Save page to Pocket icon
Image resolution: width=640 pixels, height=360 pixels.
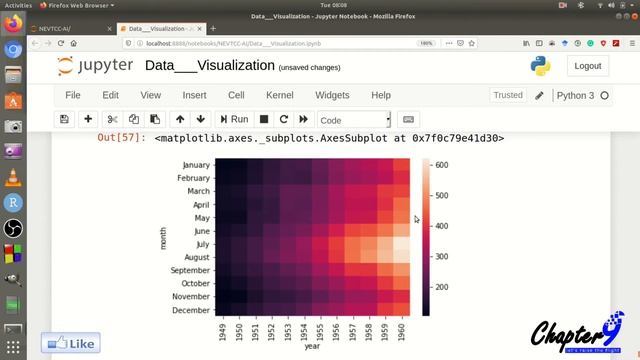pos(460,43)
